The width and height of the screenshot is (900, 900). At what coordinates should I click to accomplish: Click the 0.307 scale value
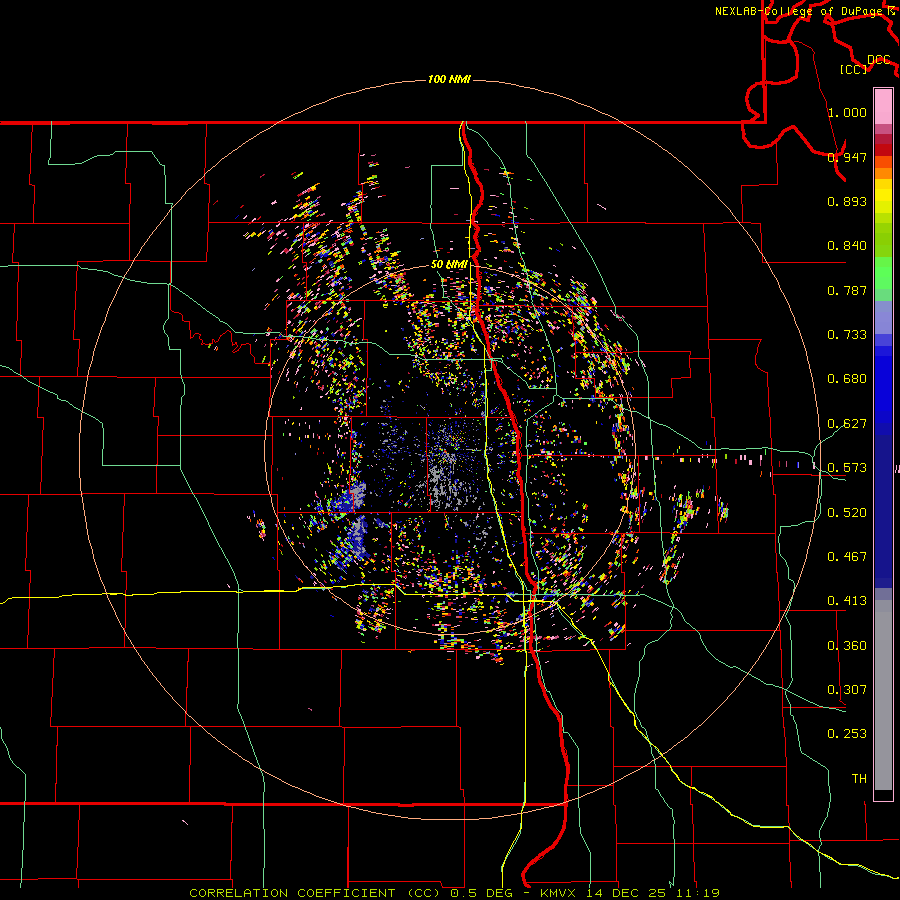point(847,690)
